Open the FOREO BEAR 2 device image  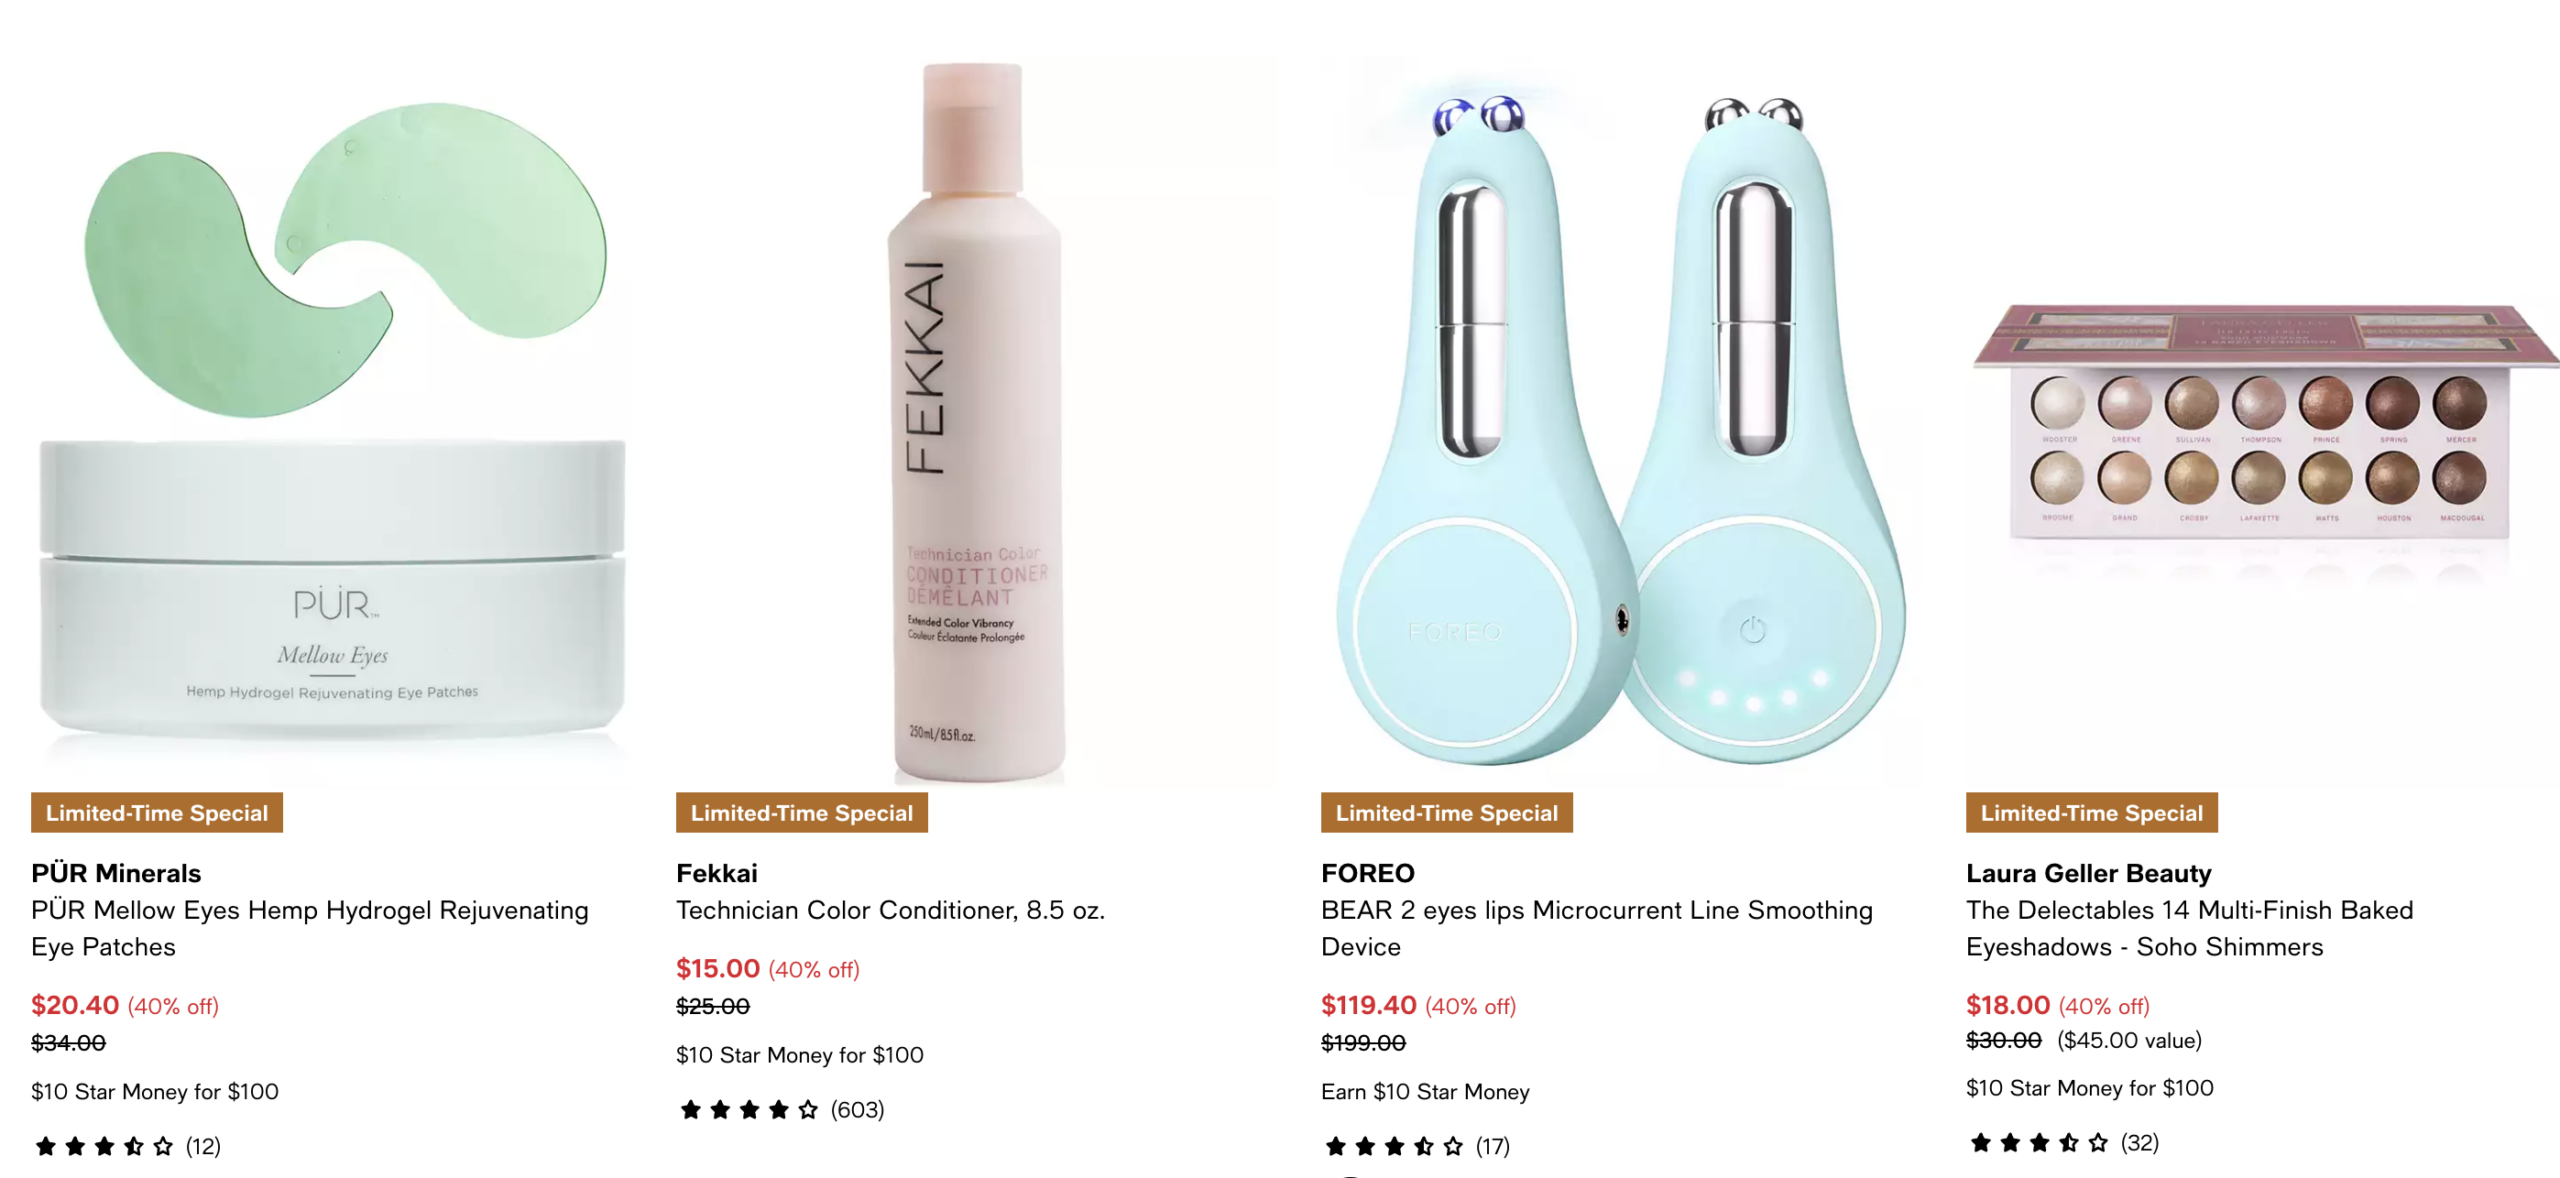click(1620, 420)
